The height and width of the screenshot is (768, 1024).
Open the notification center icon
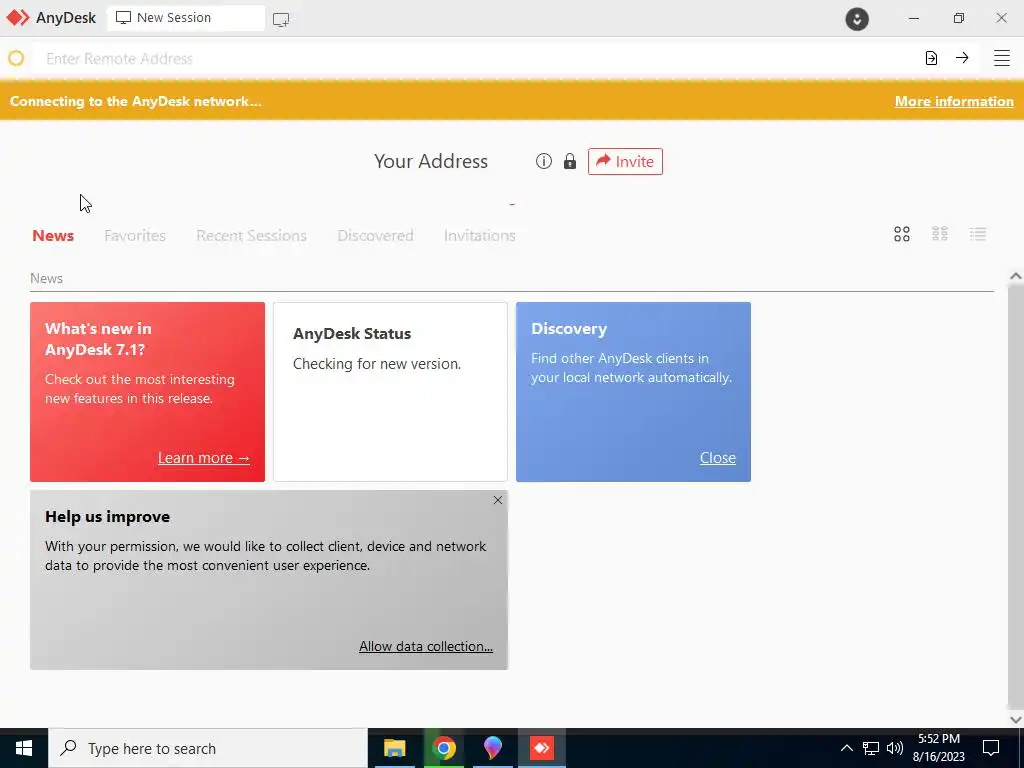(x=991, y=748)
